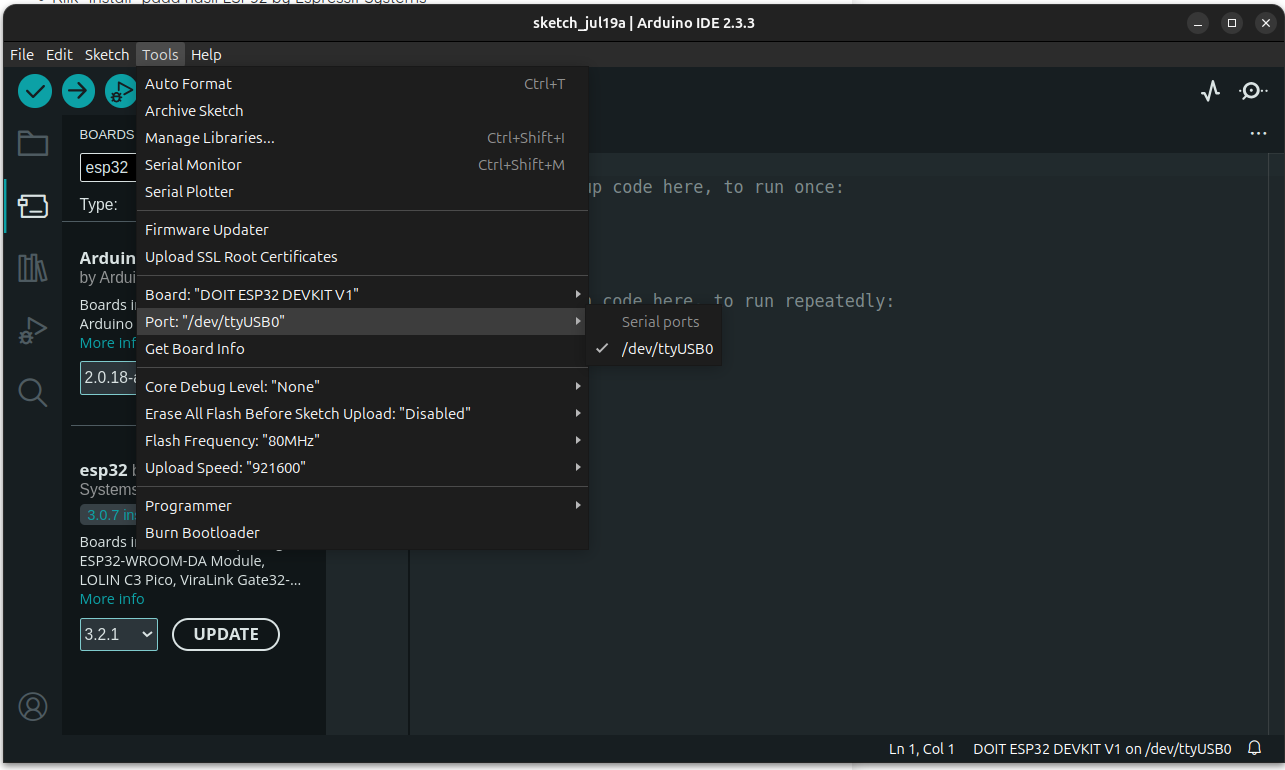This screenshot has width=1285, height=770.
Task: Open the Serial Monitor magnifier icon
Action: (1253, 91)
